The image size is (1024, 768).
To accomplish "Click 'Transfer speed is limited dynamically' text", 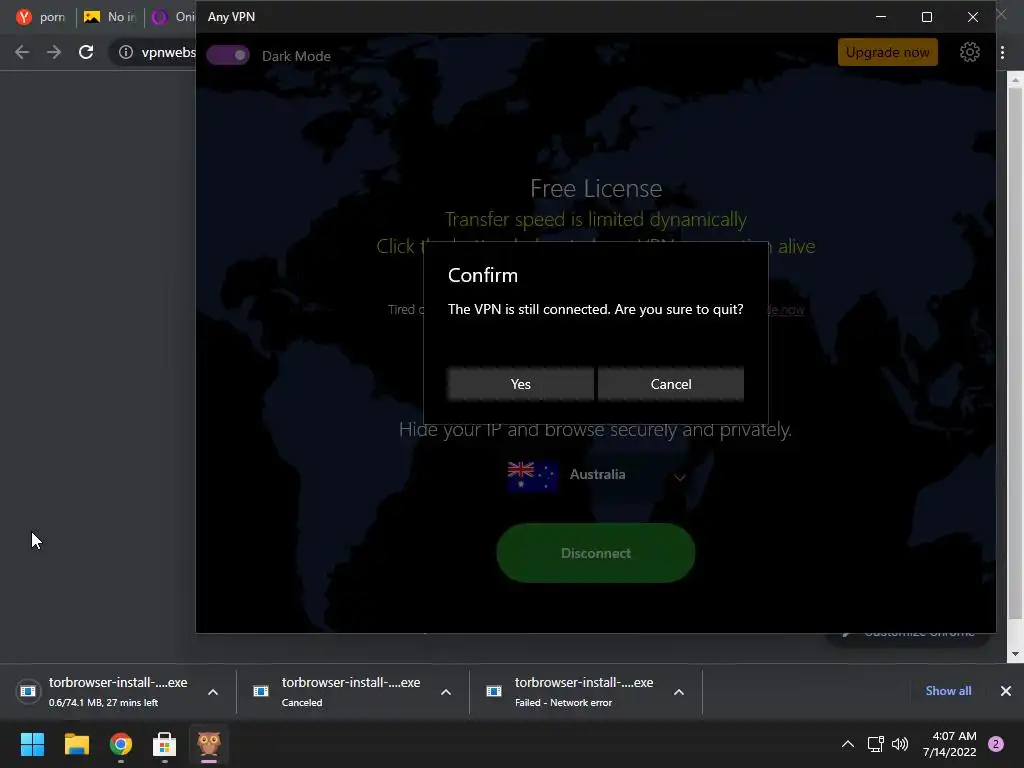I will [x=596, y=219].
